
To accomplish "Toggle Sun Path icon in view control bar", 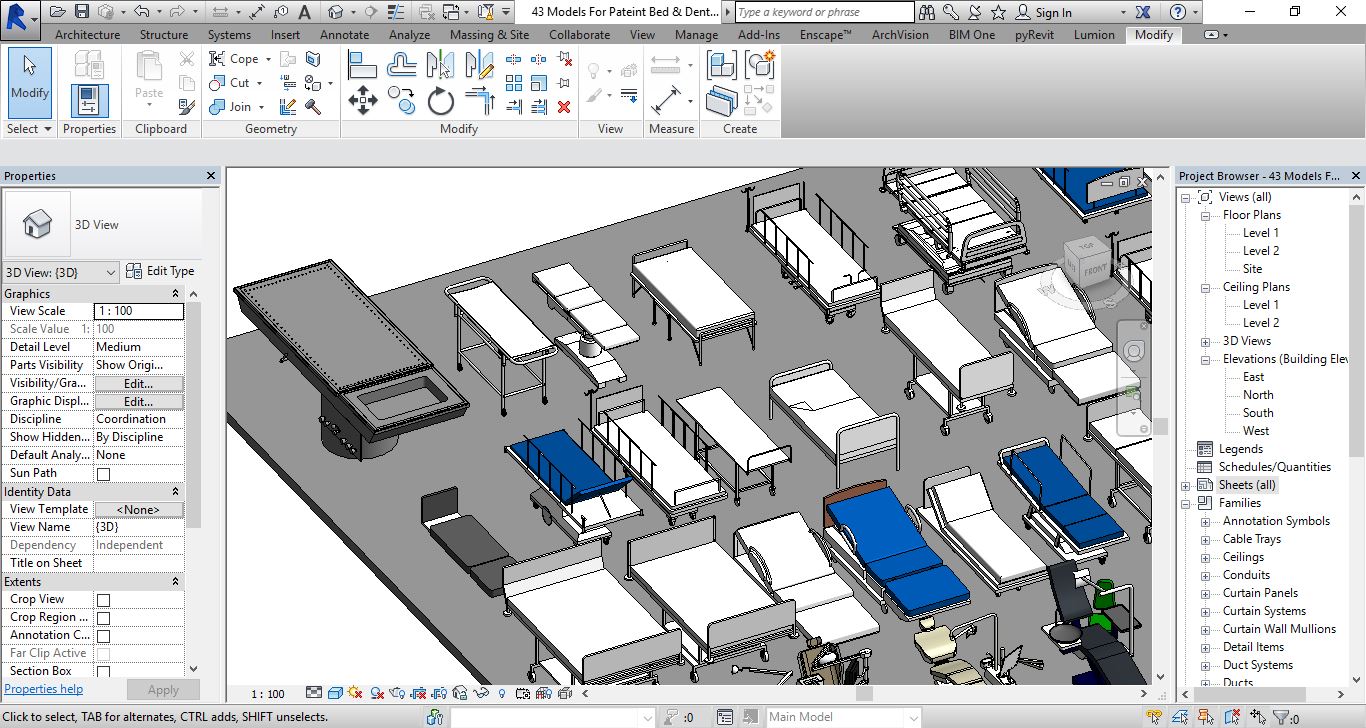I will 356,693.
